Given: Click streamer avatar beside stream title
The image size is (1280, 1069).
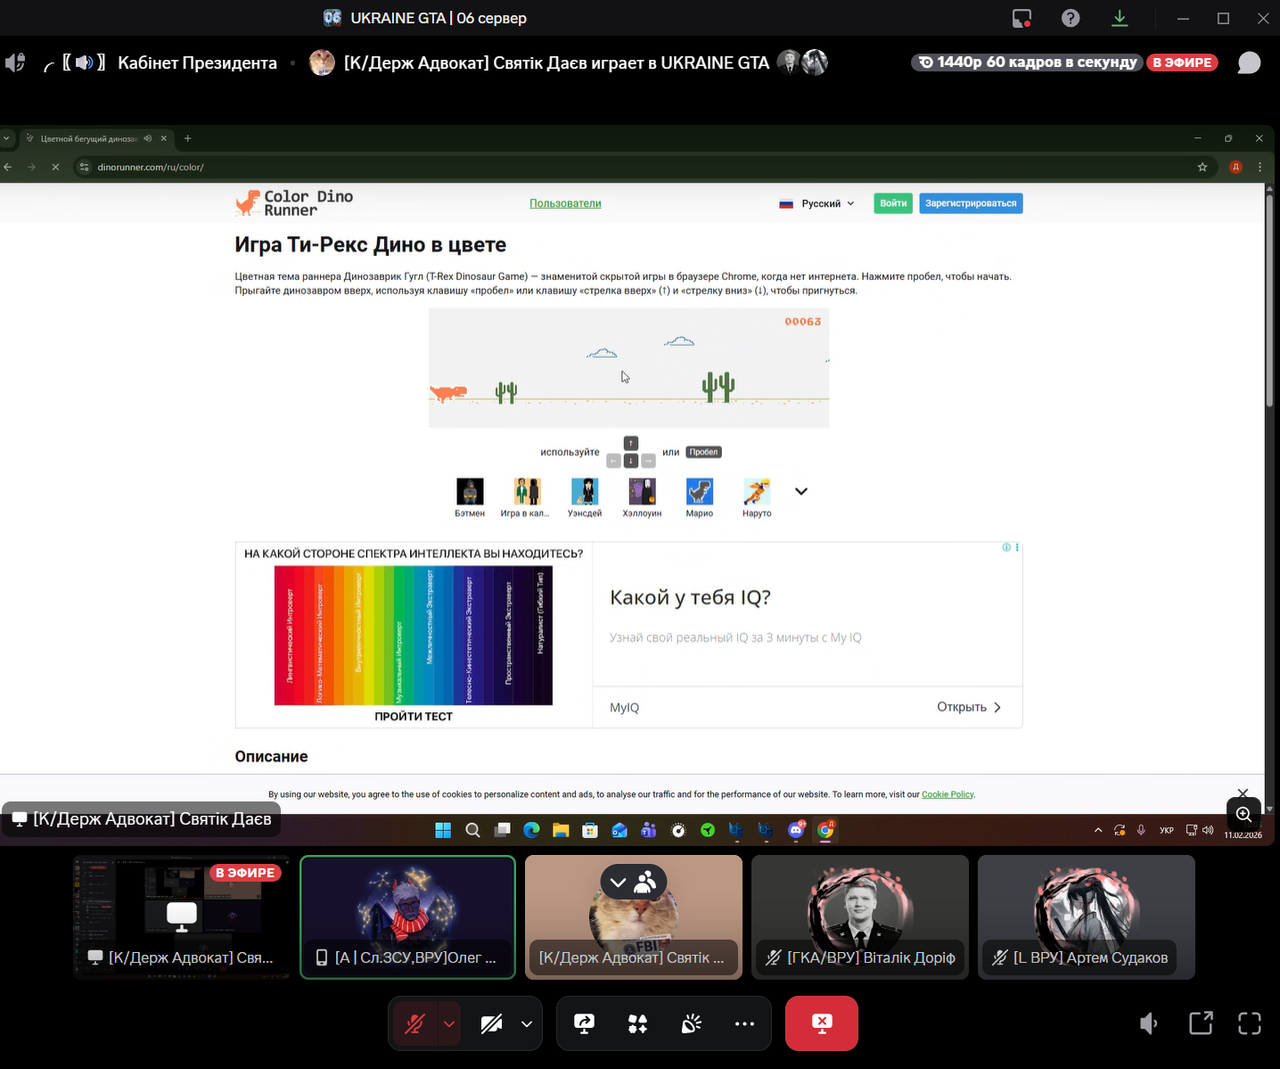Looking at the screenshot, I should (322, 62).
